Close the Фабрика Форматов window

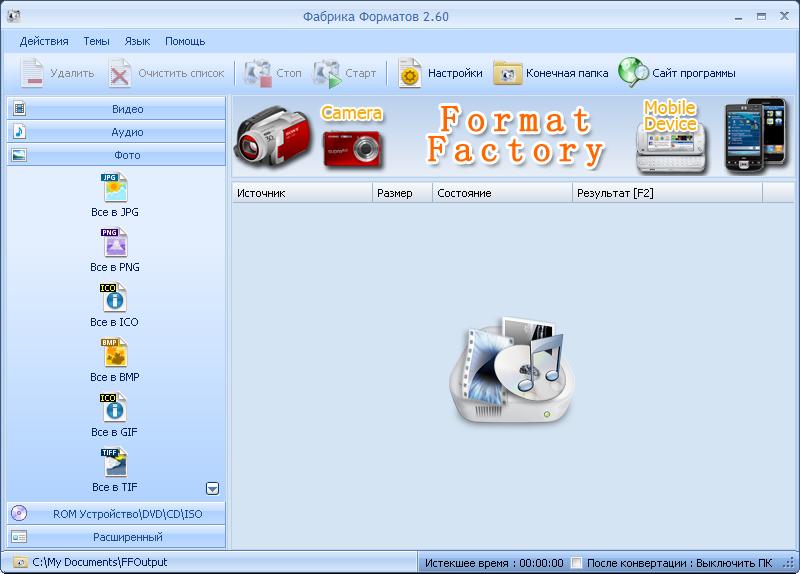pyautogui.click(x=784, y=16)
